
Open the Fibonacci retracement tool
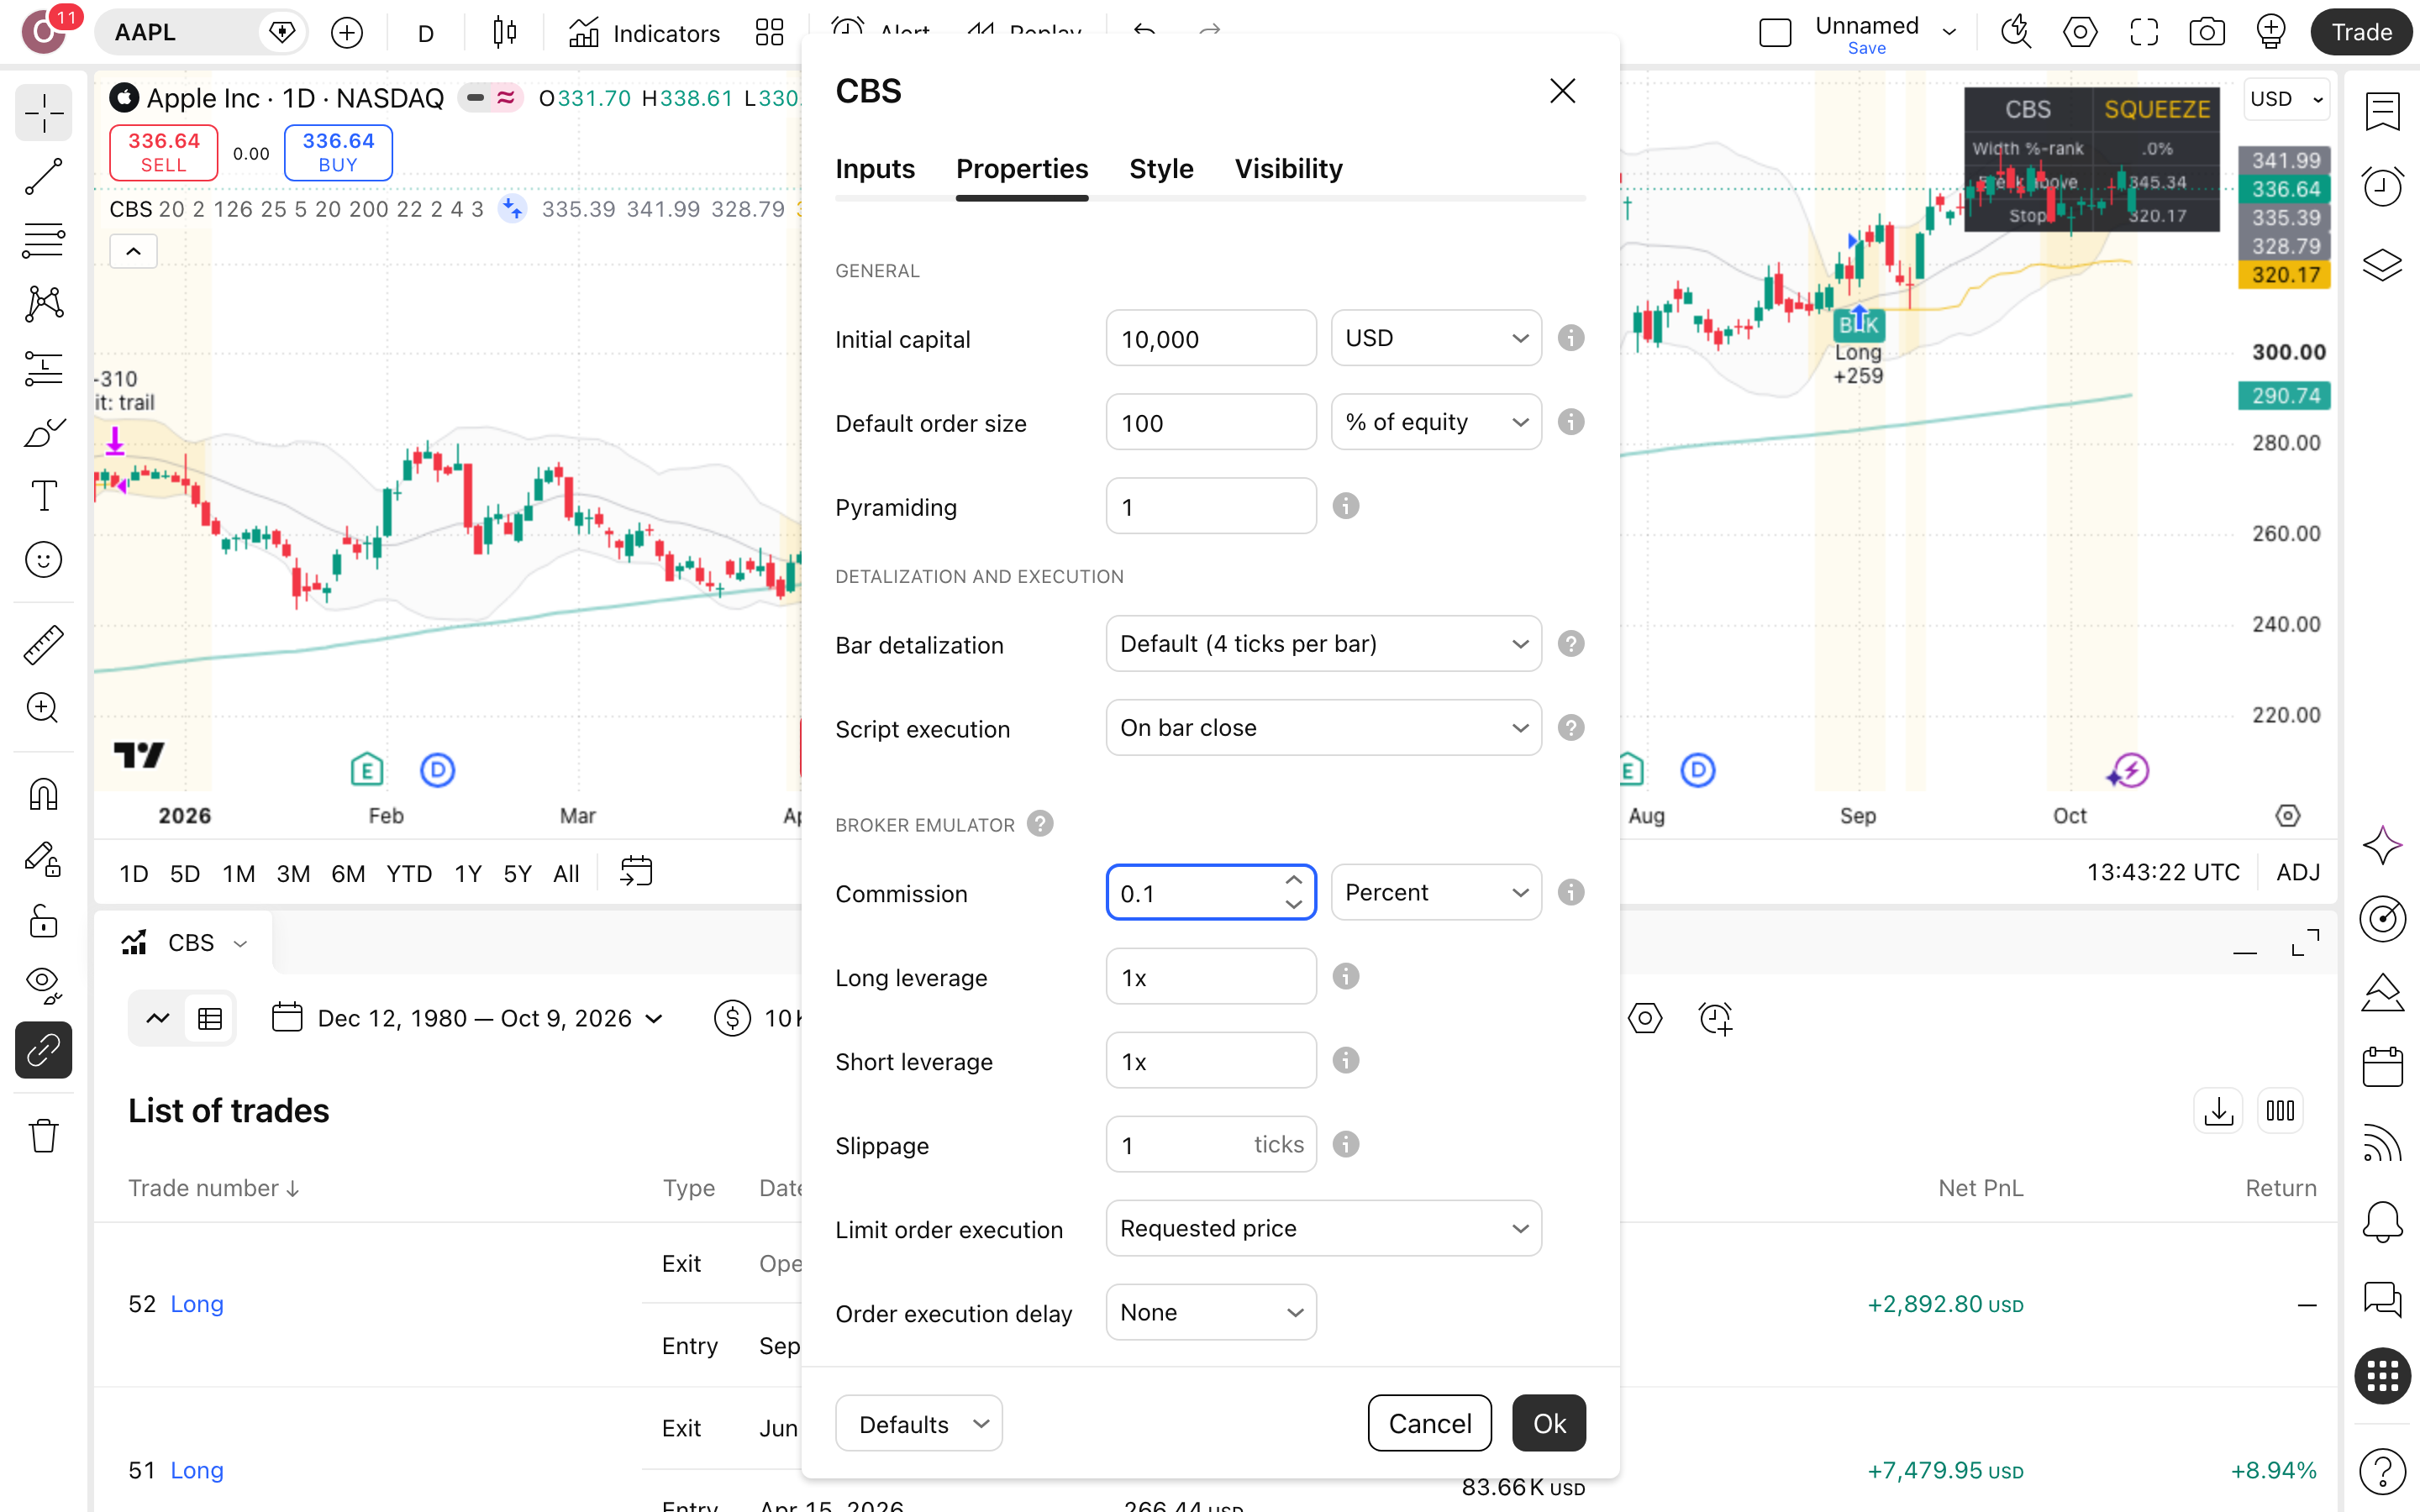[x=43, y=241]
